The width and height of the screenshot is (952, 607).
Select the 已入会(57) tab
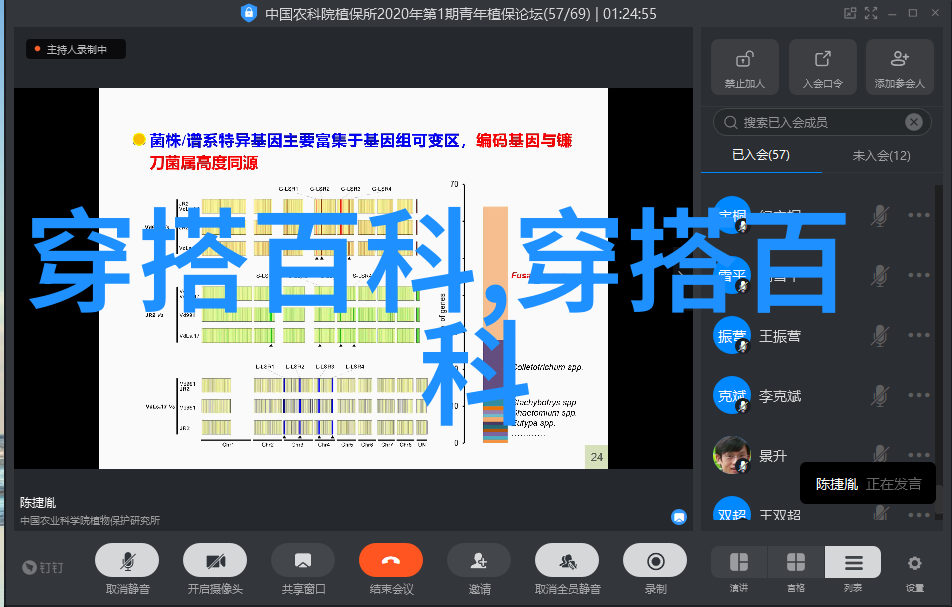tap(760, 155)
